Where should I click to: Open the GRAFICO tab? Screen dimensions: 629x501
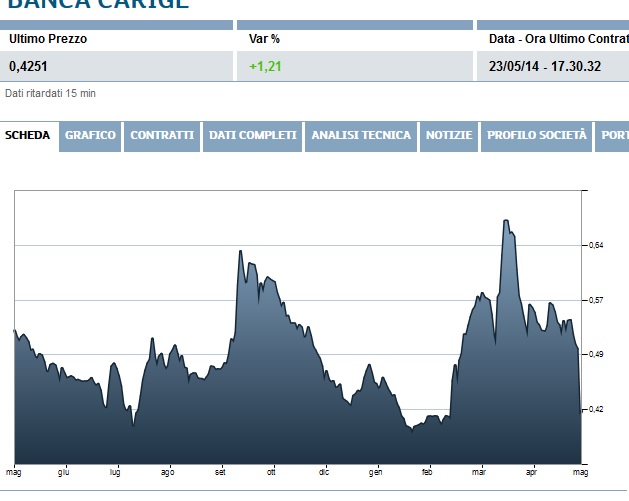pyautogui.click(x=90, y=136)
